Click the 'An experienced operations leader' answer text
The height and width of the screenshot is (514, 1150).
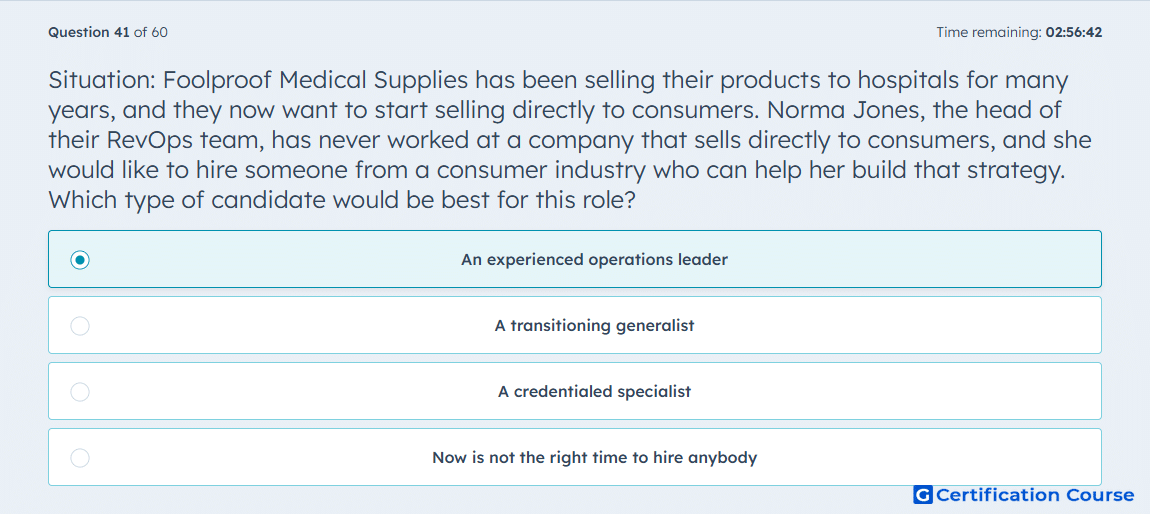tap(594, 260)
